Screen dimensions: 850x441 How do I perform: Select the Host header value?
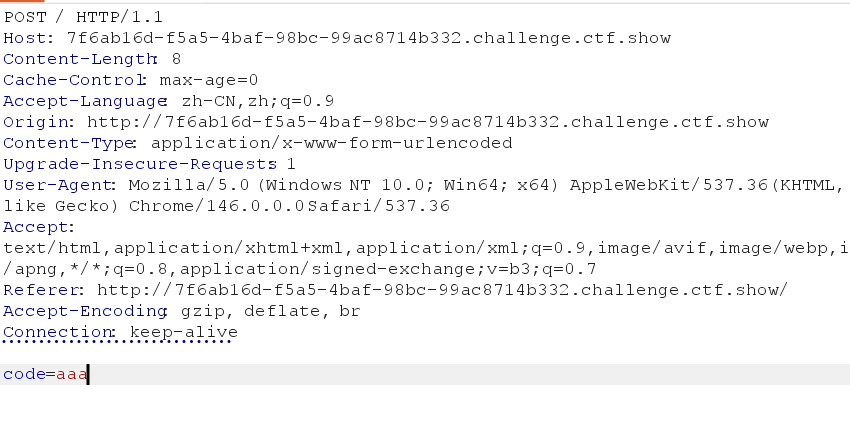pos(369,38)
